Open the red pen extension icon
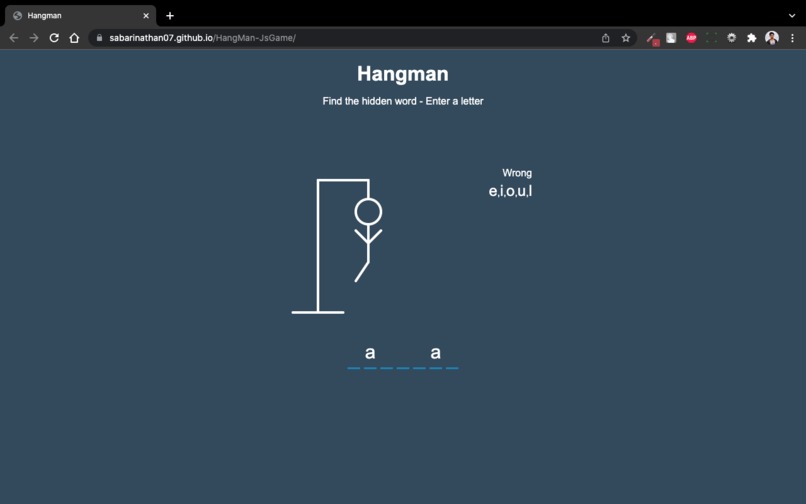Screen dimensions: 806x504 tap(652, 39)
